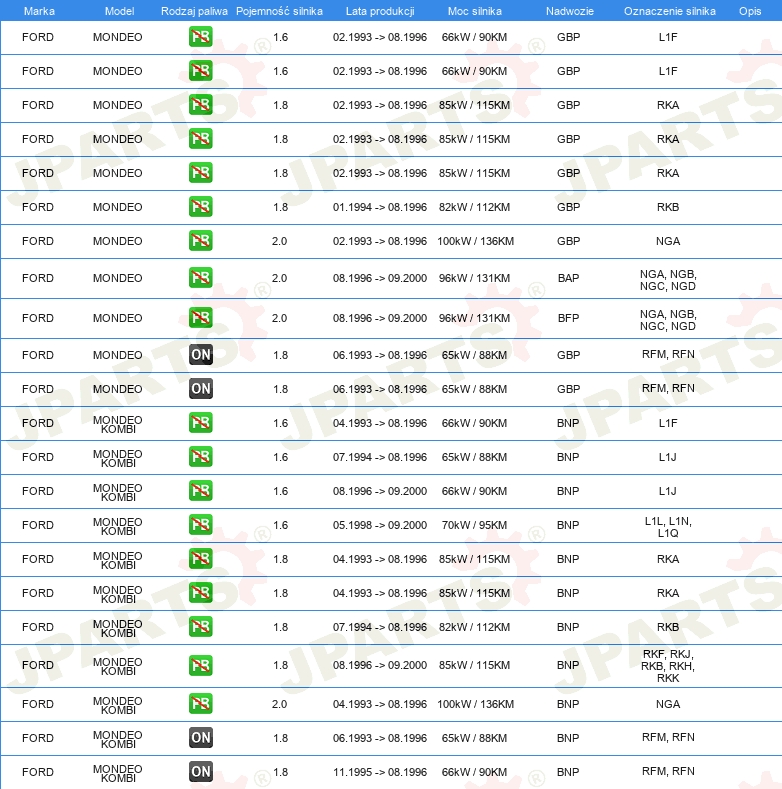This screenshot has width=782, height=789.
Task: Select 96kW / 131KM in the BAP row
Action: pyautogui.click(x=474, y=278)
